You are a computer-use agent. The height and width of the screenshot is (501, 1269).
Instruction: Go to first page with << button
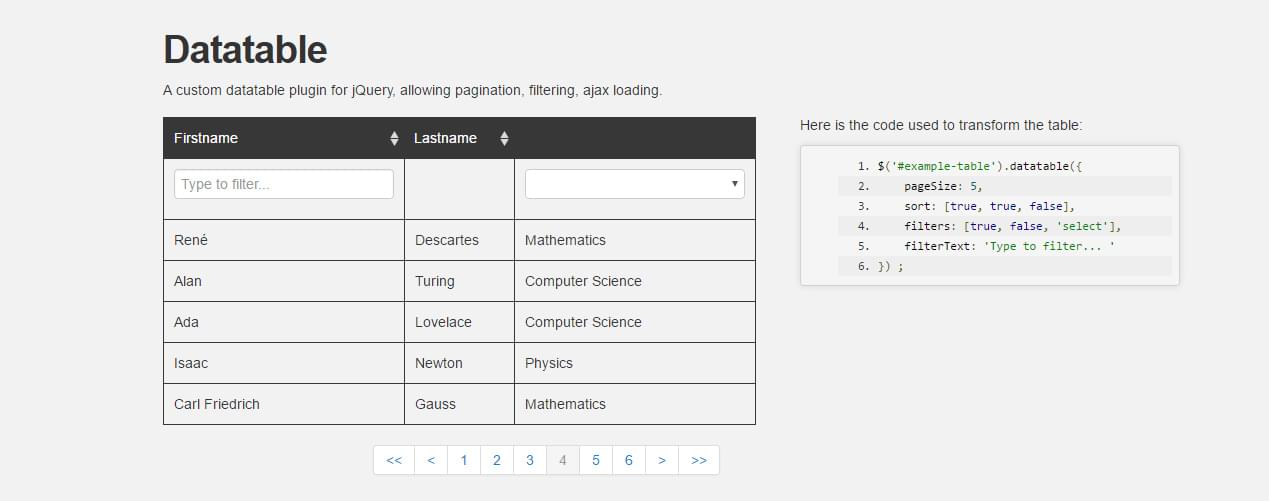394,460
